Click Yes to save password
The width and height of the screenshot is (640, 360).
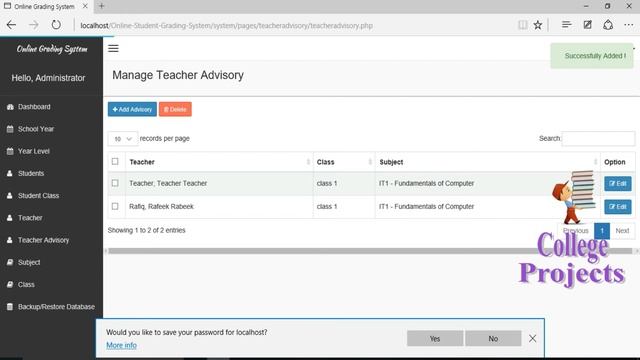(435, 338)
